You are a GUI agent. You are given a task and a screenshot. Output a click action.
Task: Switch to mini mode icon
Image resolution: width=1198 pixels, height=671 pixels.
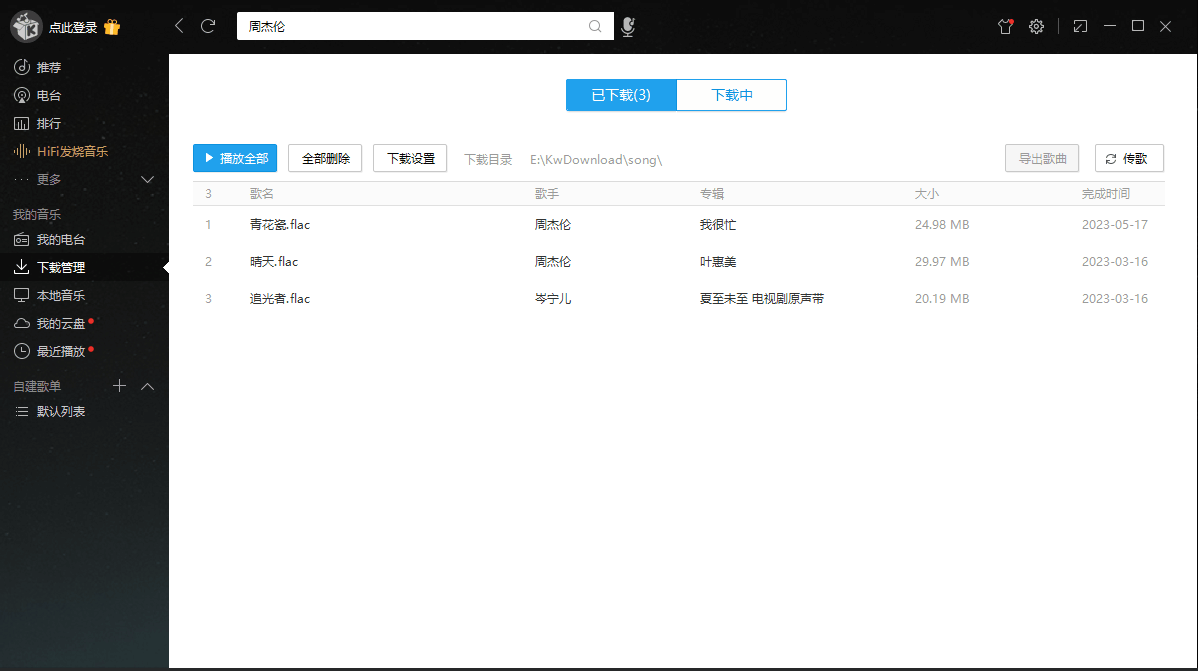point(1080,27)
